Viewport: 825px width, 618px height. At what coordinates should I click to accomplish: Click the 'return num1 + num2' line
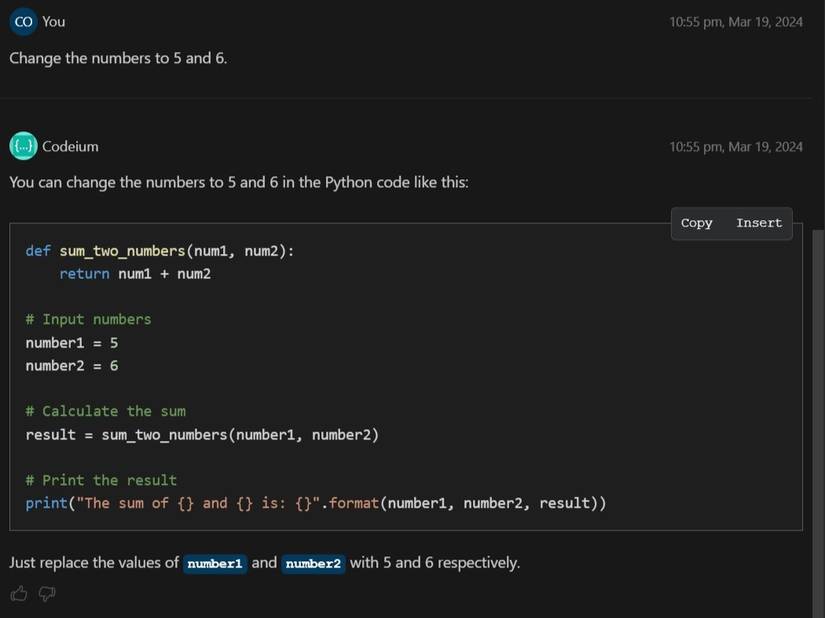coord(135,274)
